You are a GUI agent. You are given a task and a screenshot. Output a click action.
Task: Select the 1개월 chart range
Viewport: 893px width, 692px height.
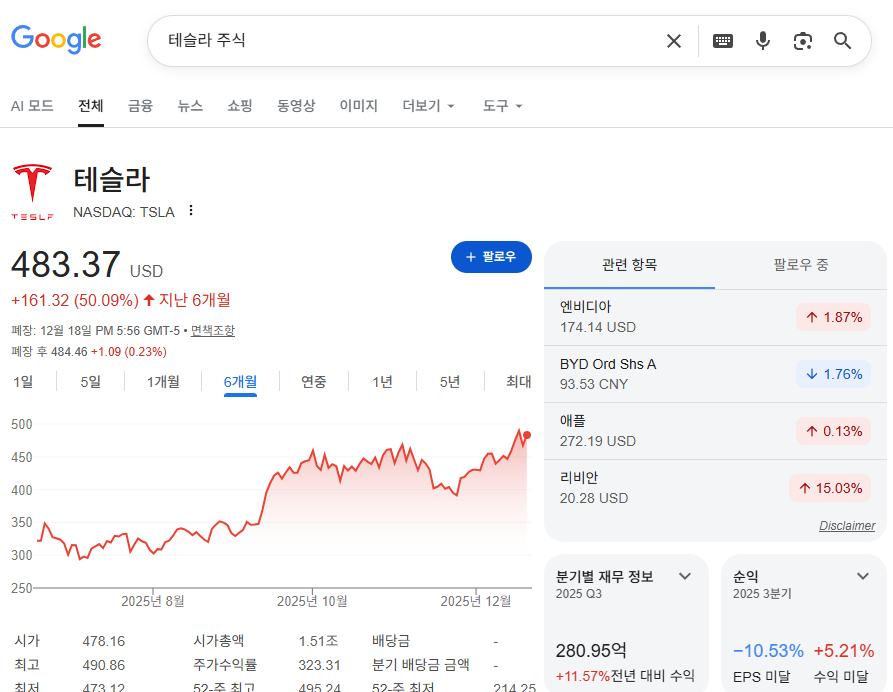pos(163,382)
